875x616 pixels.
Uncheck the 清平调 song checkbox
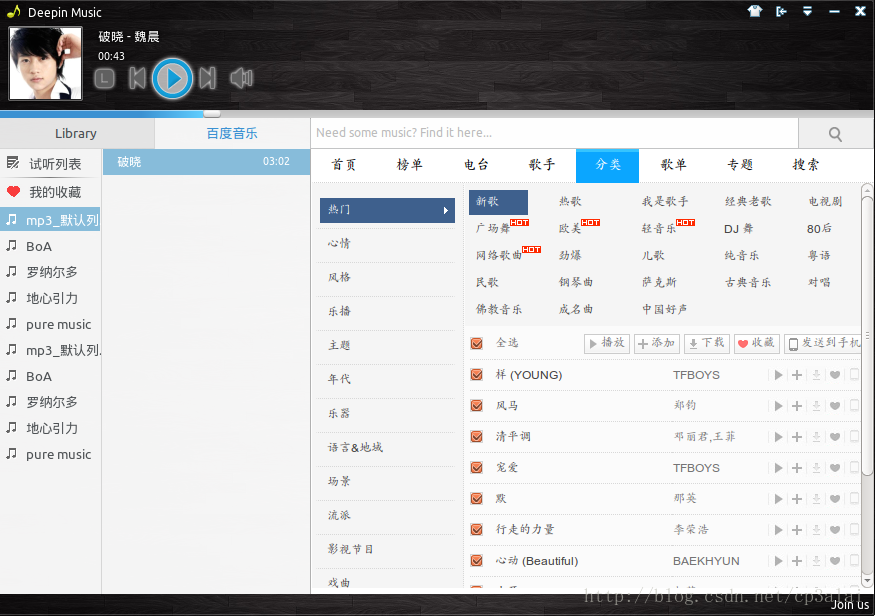[x=477, y=436]
